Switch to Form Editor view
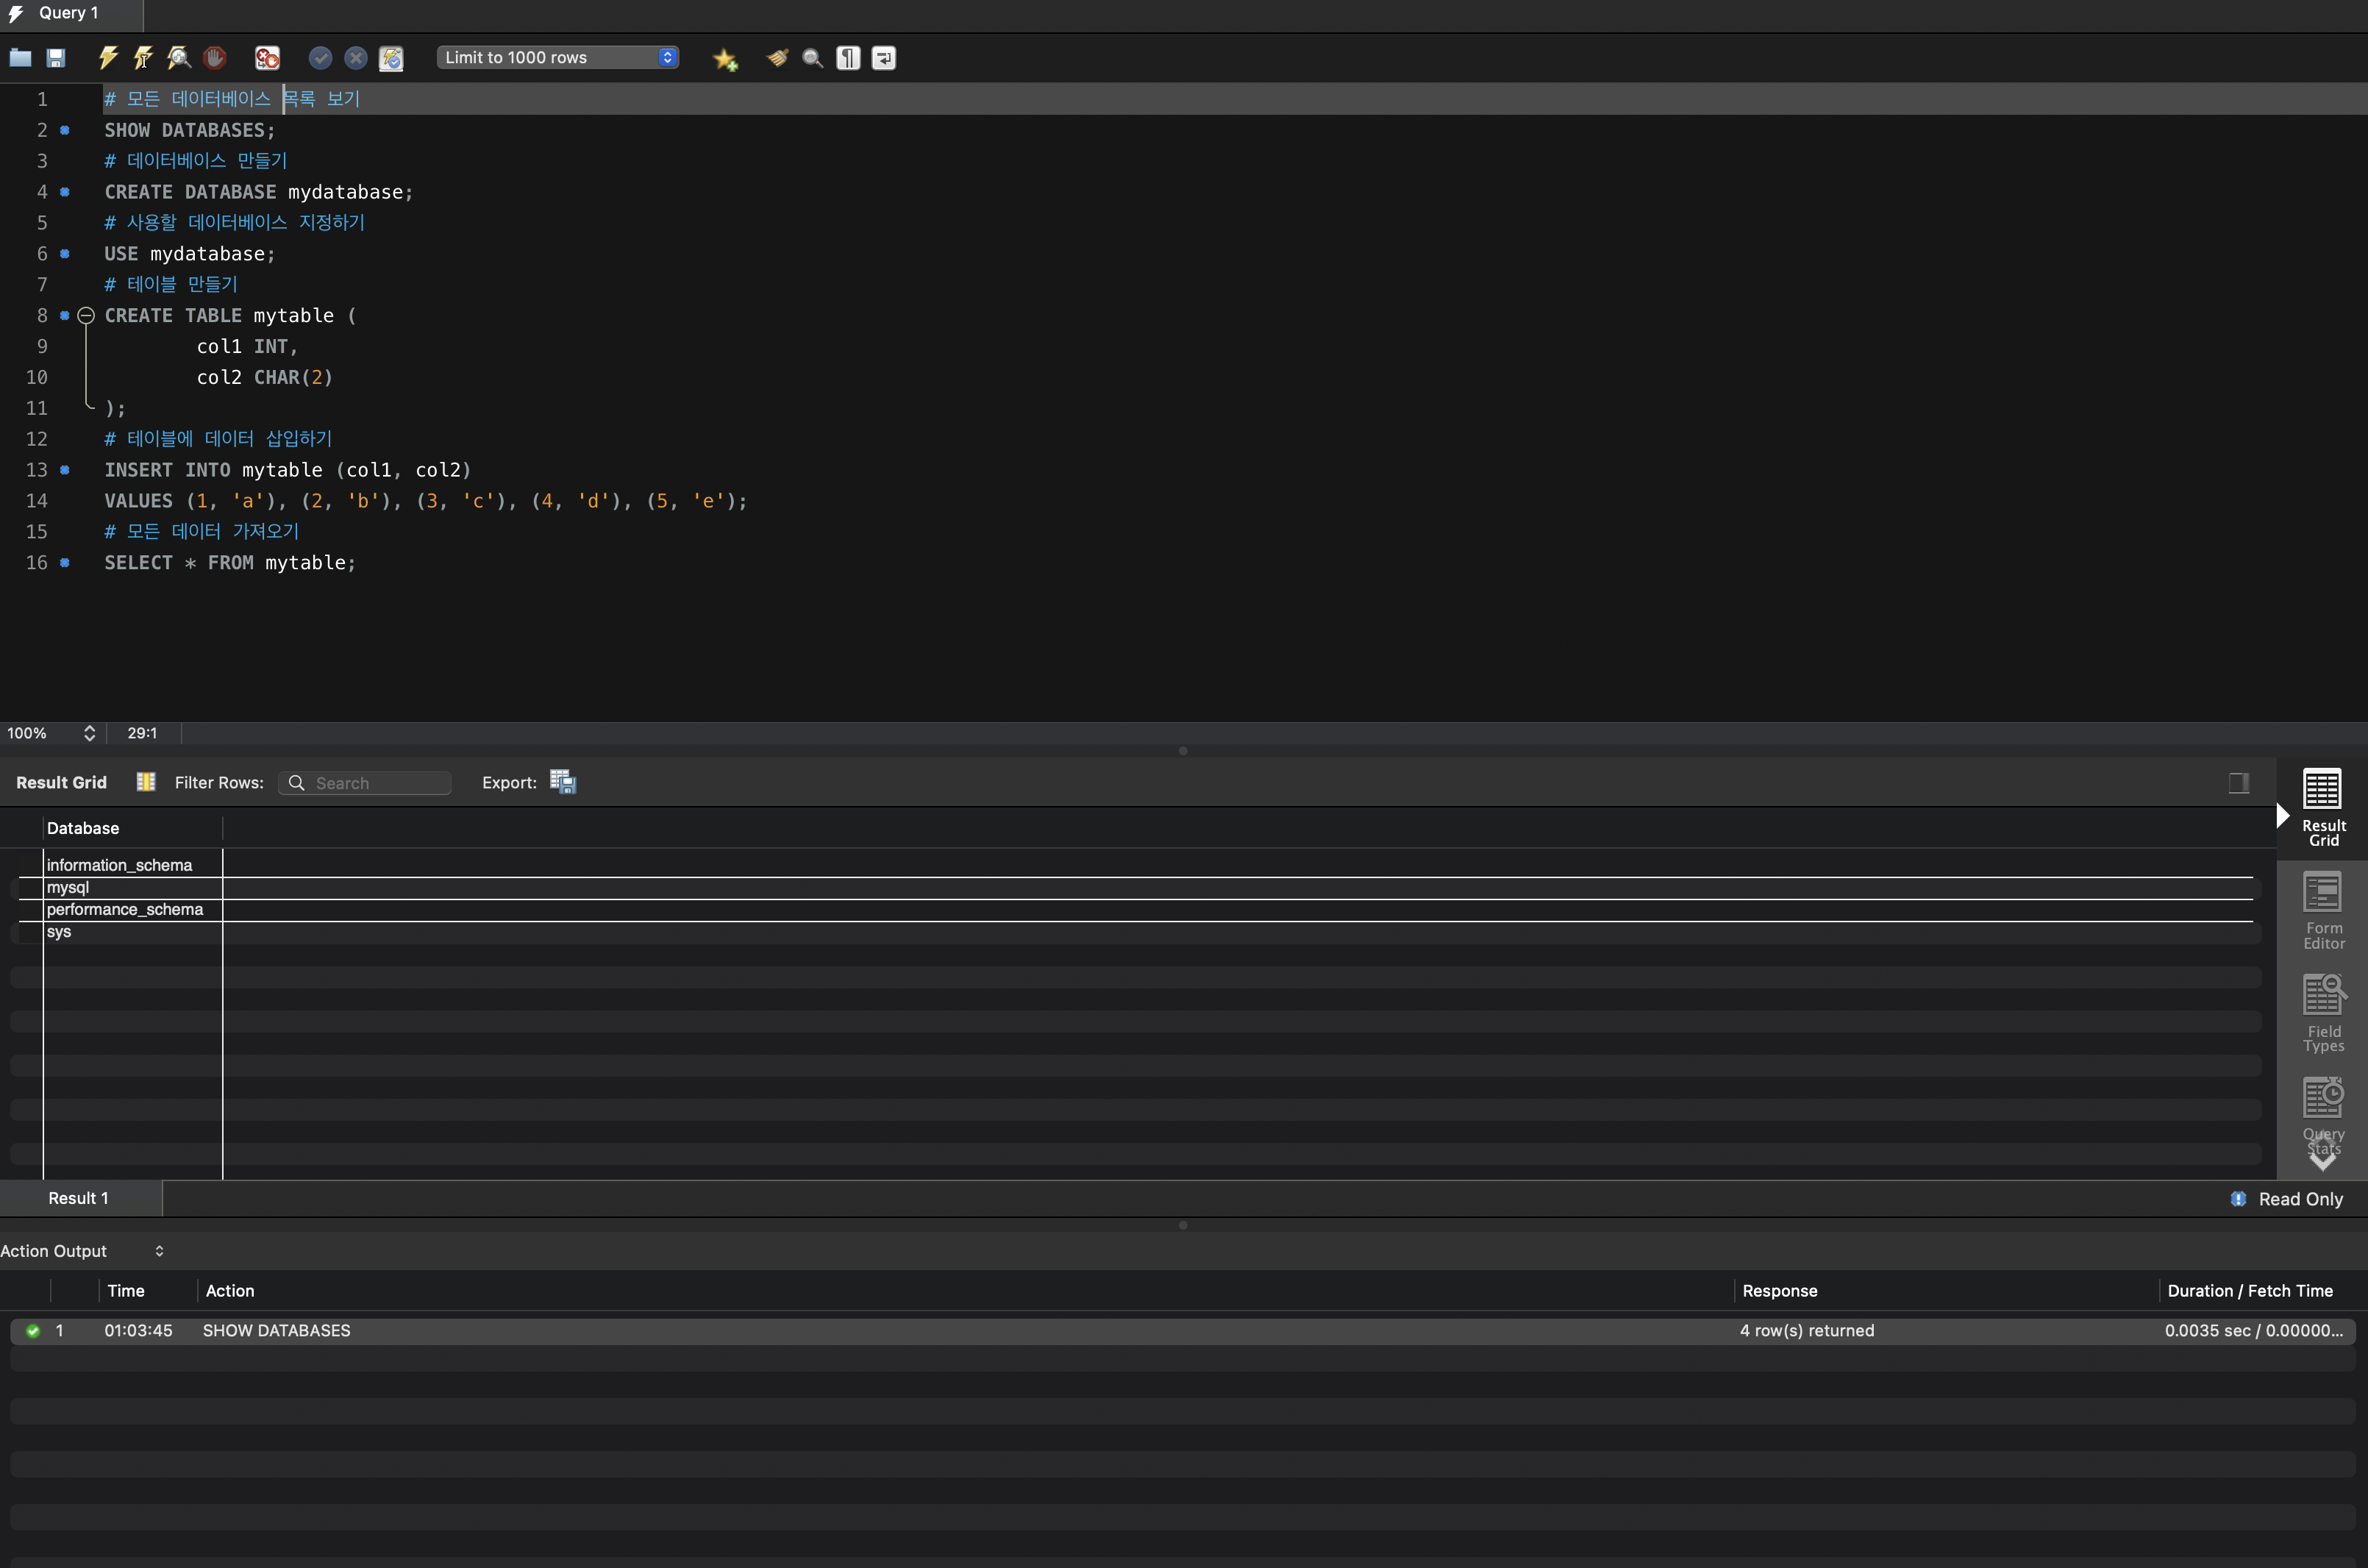Screen dimensions: 2368x1568 coord(2322,910)
